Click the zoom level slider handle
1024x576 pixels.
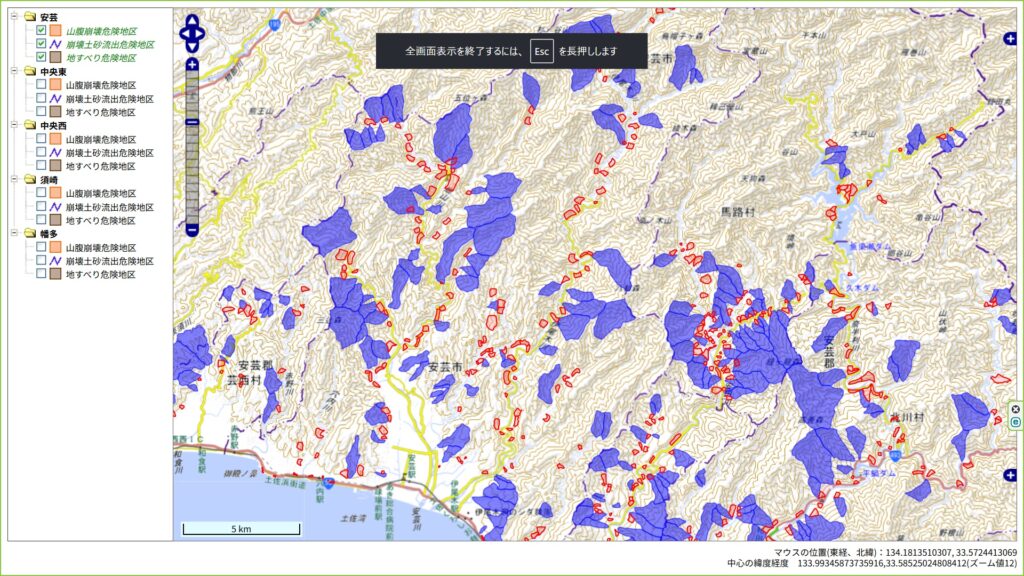191,122
